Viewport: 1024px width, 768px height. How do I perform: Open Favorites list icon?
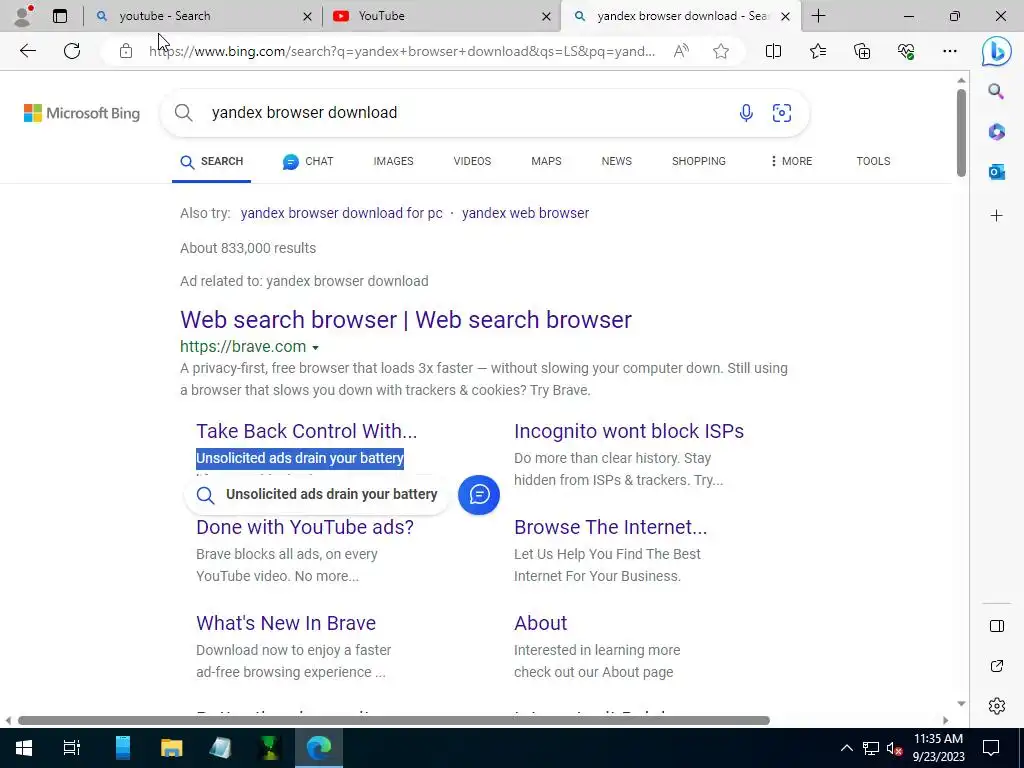(818, 51)
